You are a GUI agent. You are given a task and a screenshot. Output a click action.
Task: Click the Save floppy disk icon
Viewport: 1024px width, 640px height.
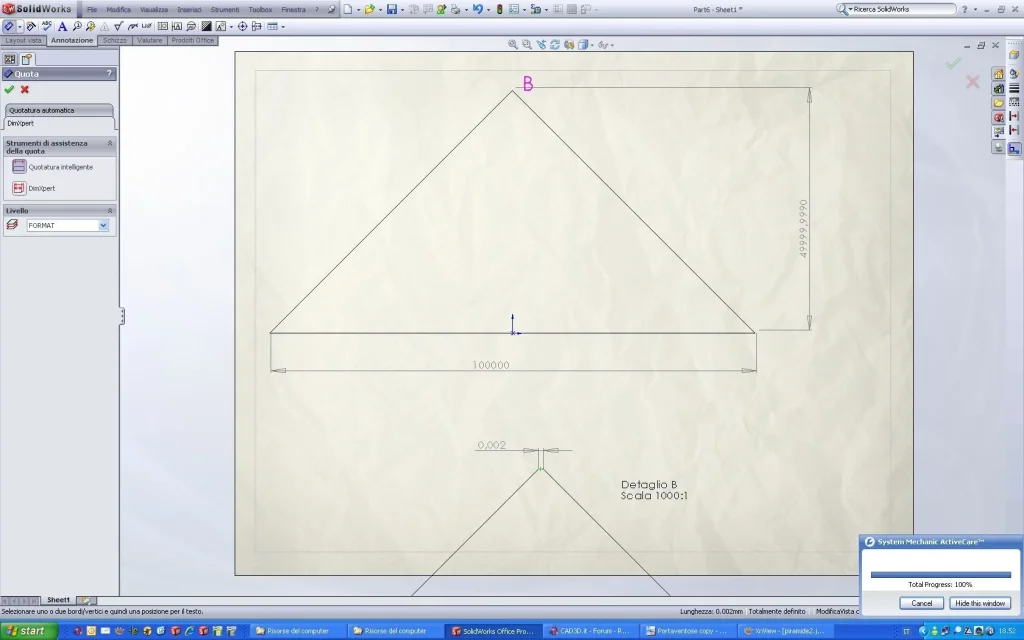click(x=392, y=9)
